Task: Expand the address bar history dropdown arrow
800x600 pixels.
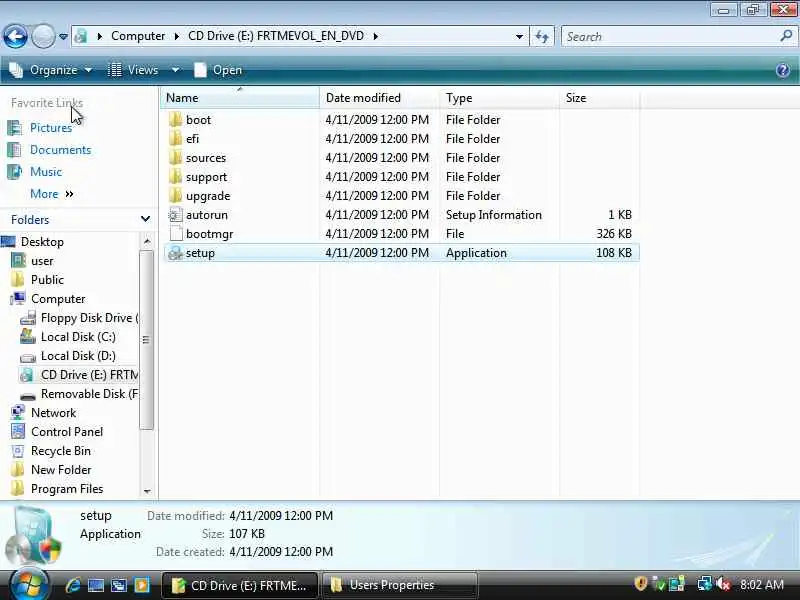Action: tap(519, 37)
